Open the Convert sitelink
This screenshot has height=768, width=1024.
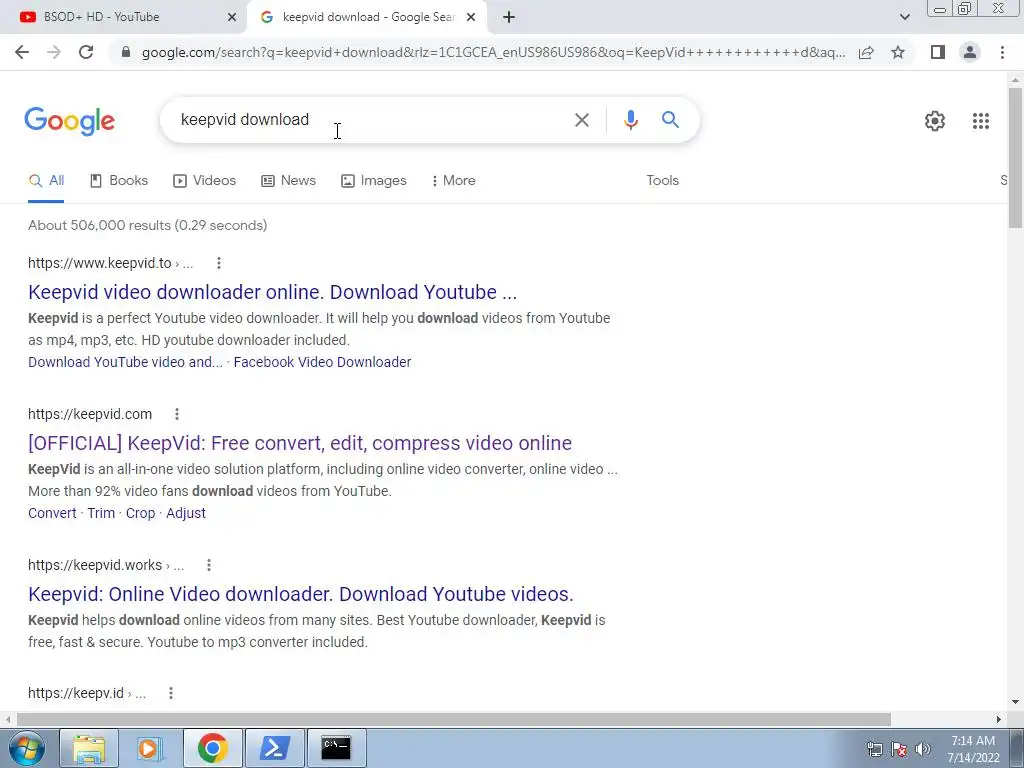pos(52,513)
